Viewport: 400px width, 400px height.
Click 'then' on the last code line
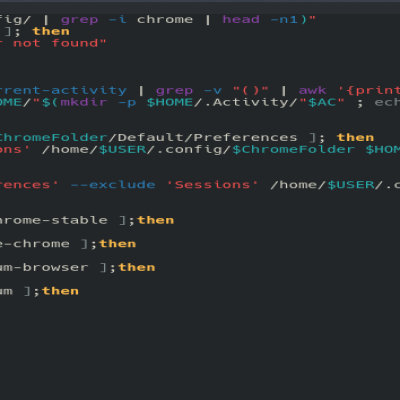coord(60,291)
